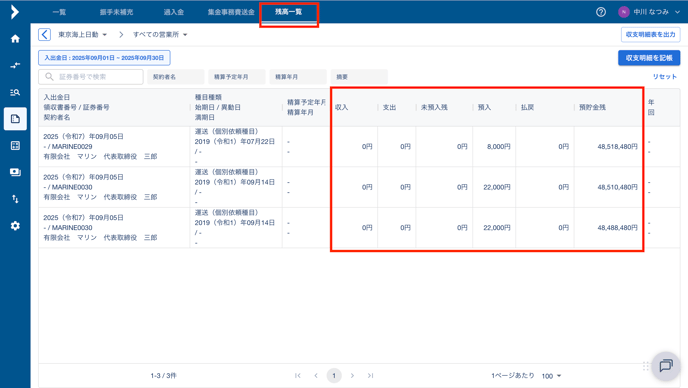
Task: Click the search magnifier icon
Action: tap(49, 77)
